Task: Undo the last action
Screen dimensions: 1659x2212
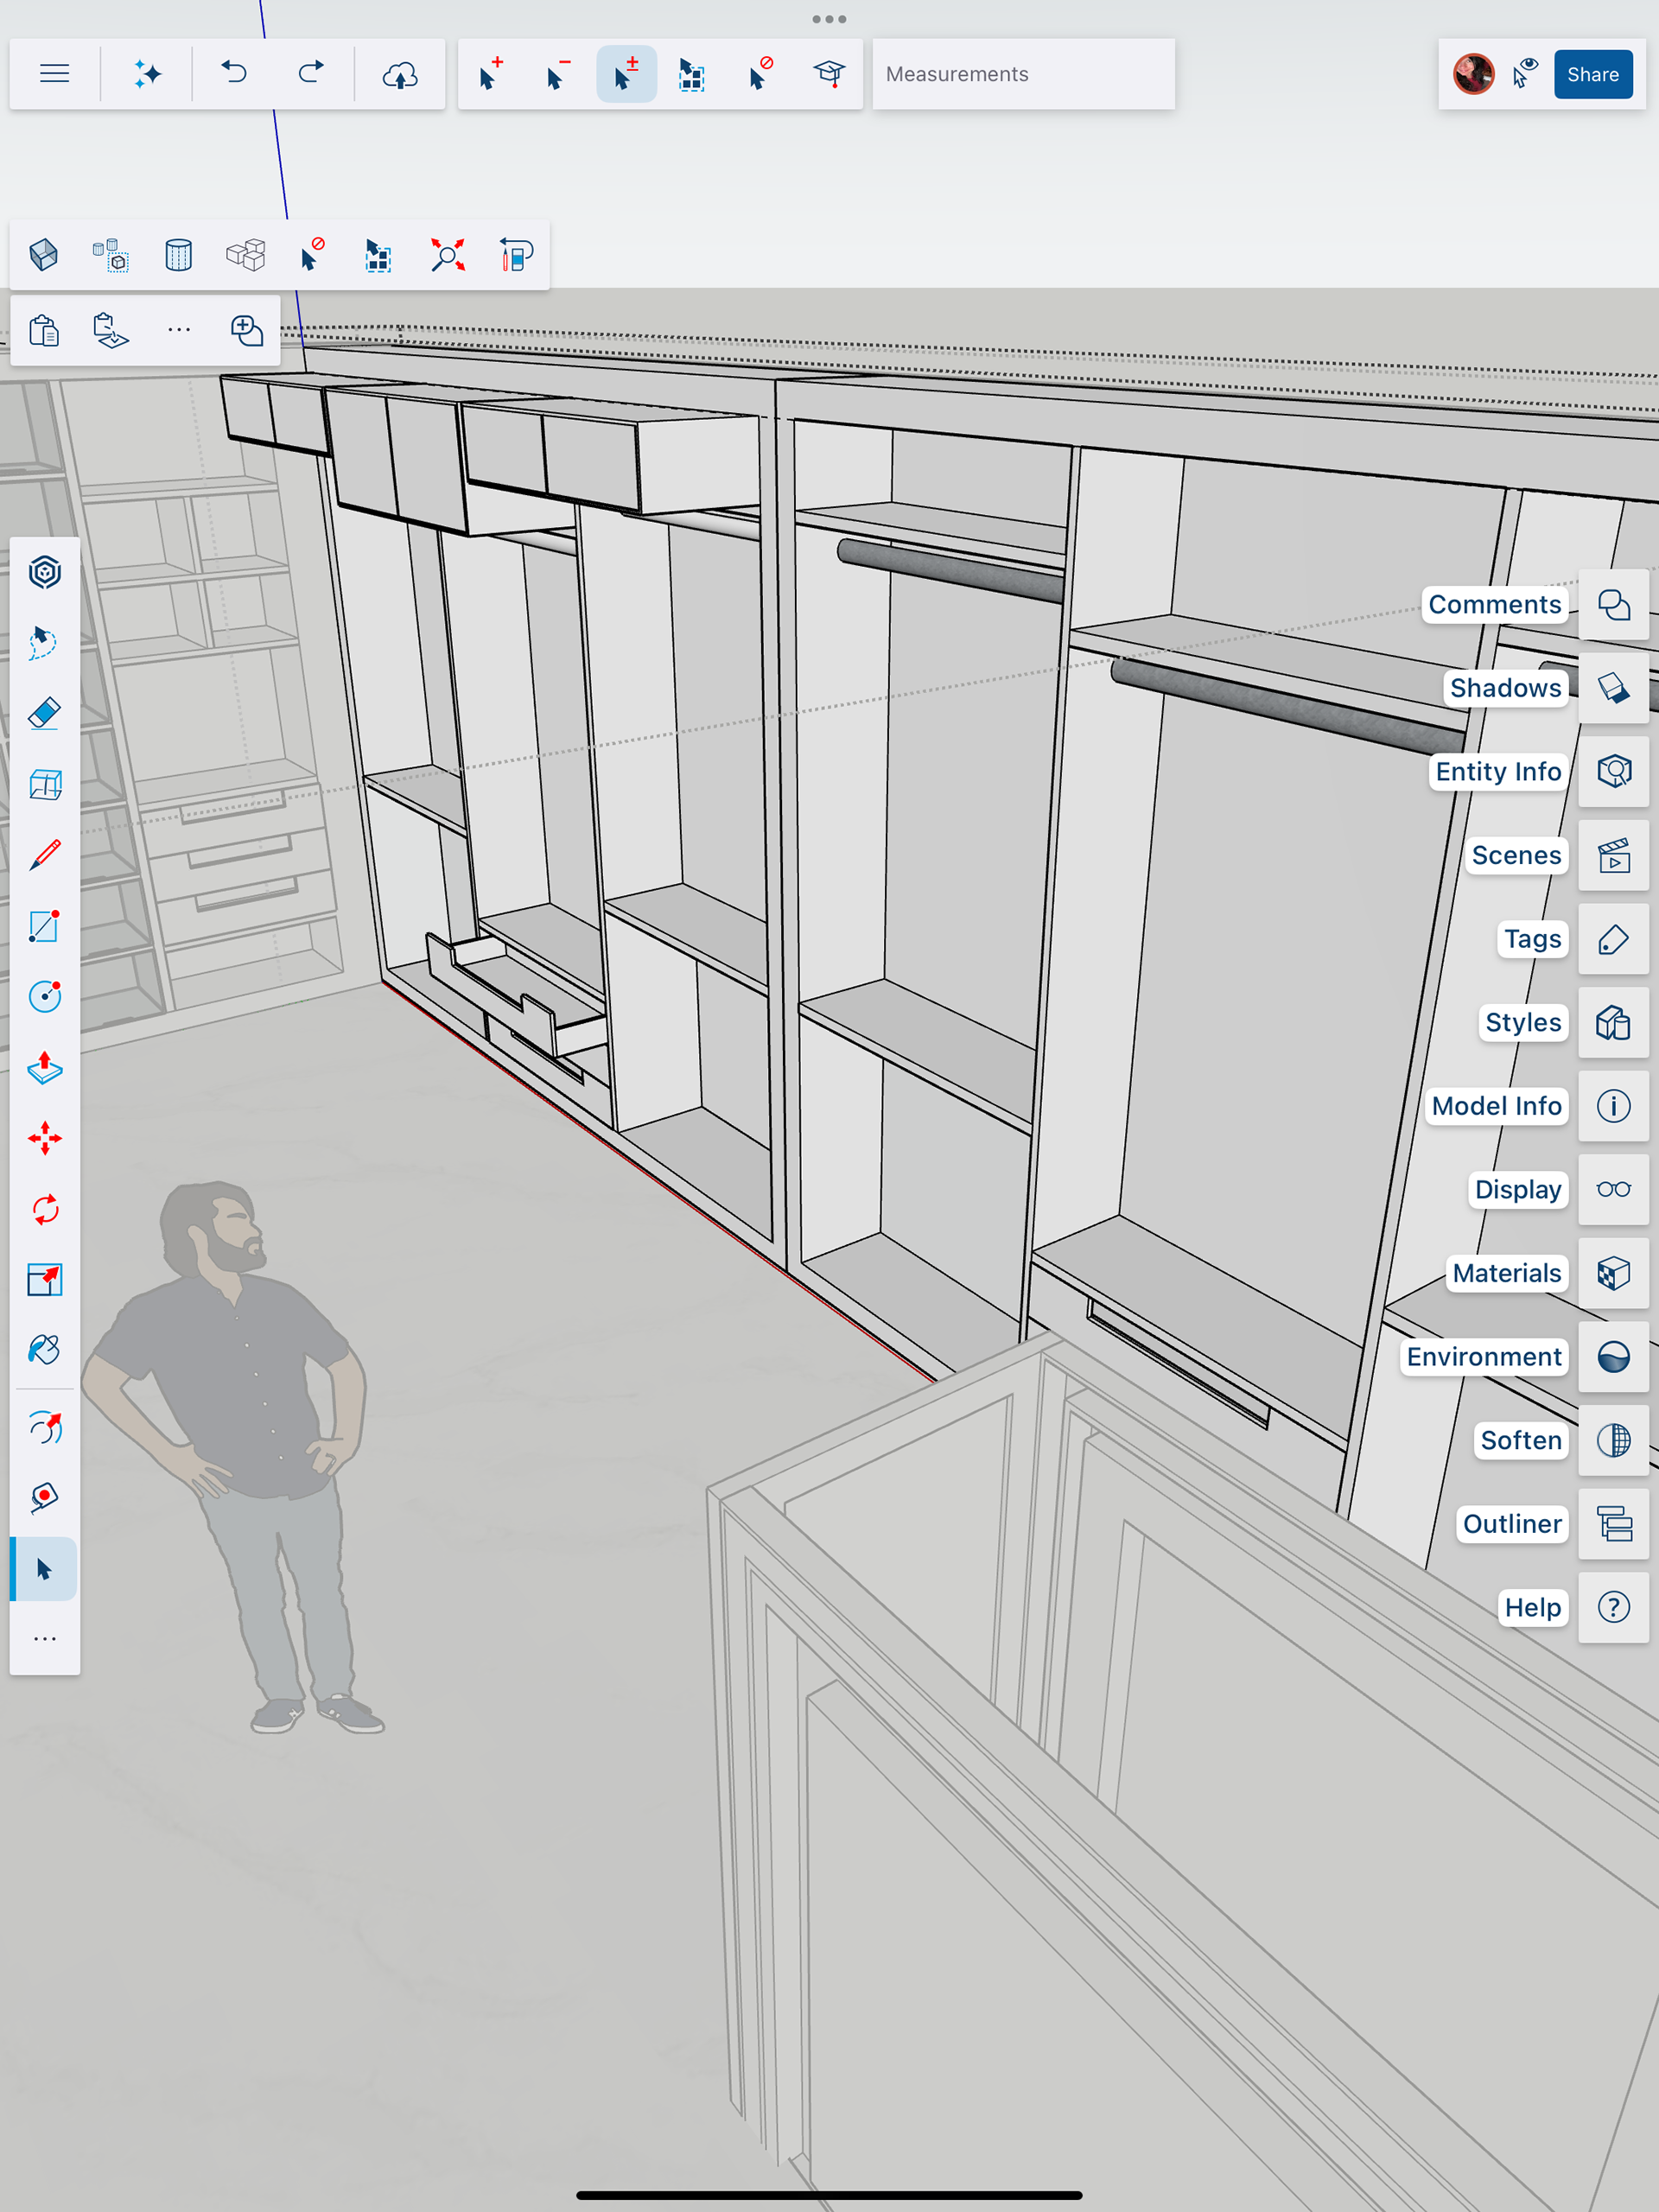Action: (x=234, y=74)
